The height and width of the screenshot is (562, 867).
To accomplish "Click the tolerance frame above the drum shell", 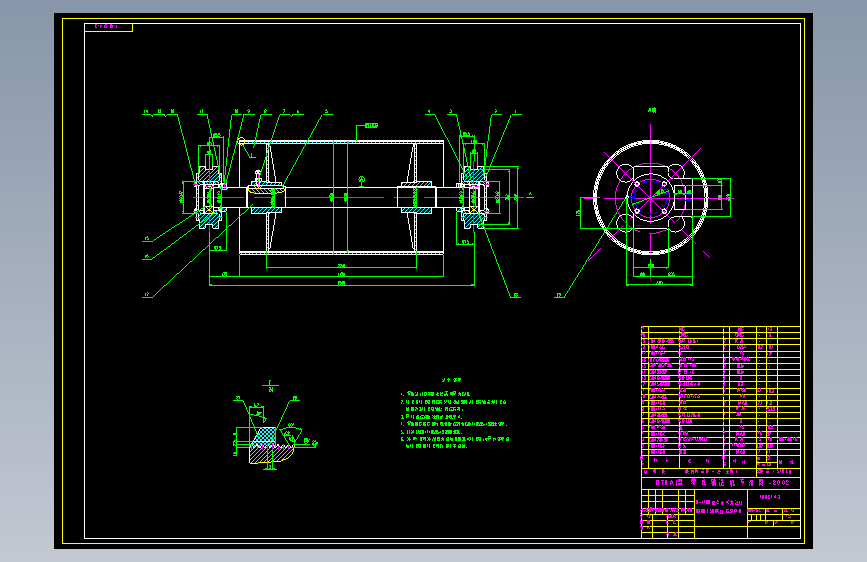I will (371, 126).
